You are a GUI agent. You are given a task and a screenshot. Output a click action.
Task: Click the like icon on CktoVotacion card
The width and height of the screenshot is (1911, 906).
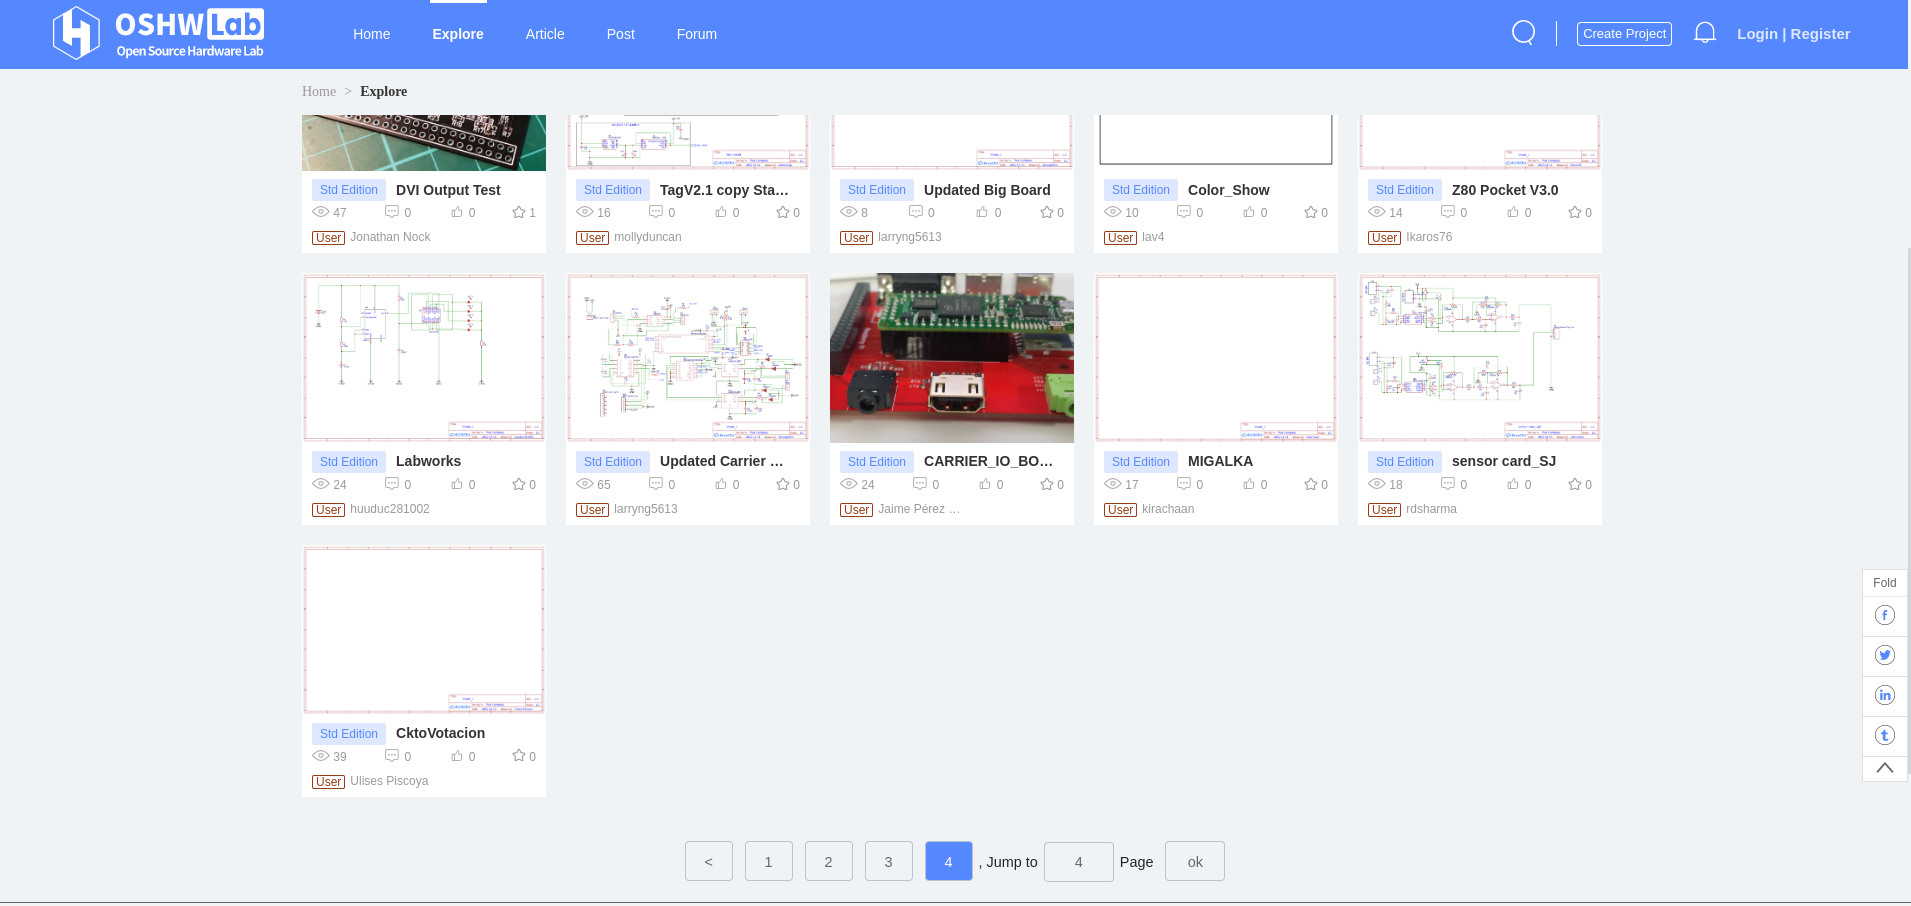[457, 756]
